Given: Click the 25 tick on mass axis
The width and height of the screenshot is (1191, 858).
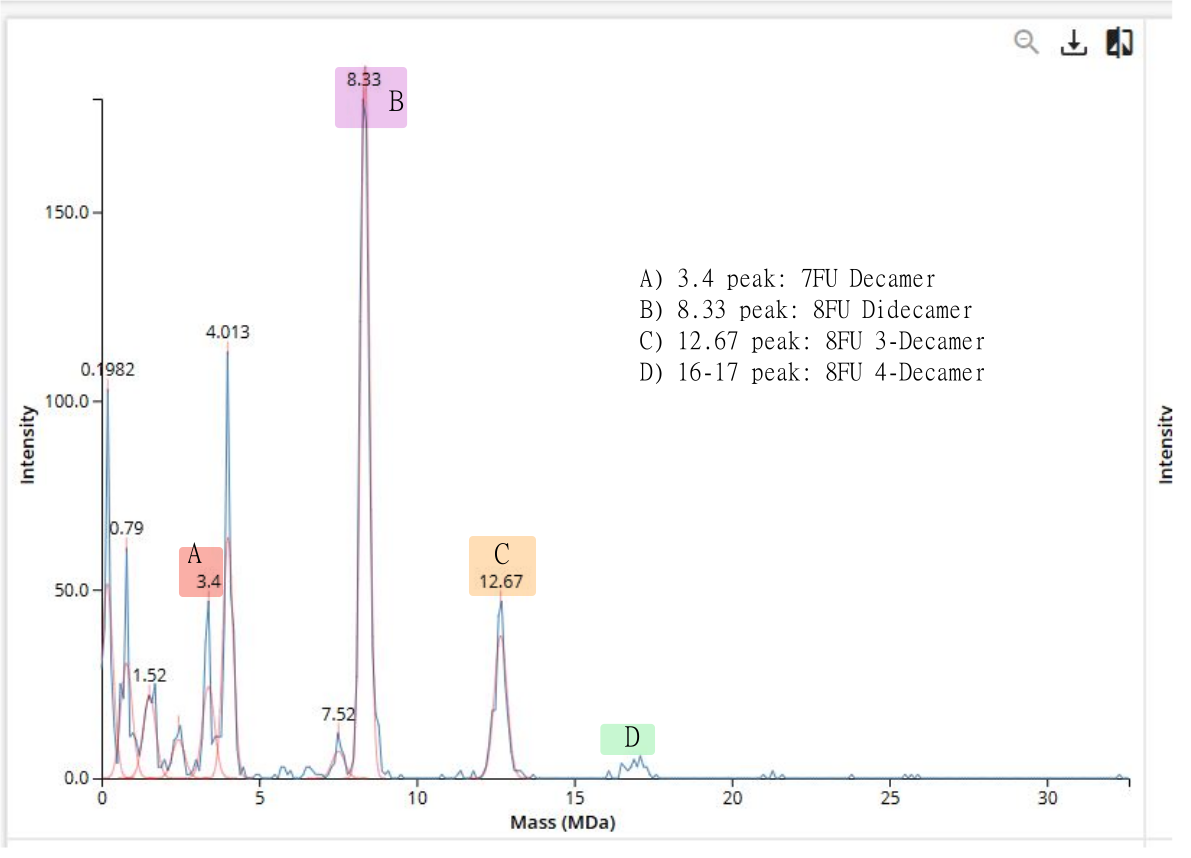Looking at the screenshot, I should 890,798.
